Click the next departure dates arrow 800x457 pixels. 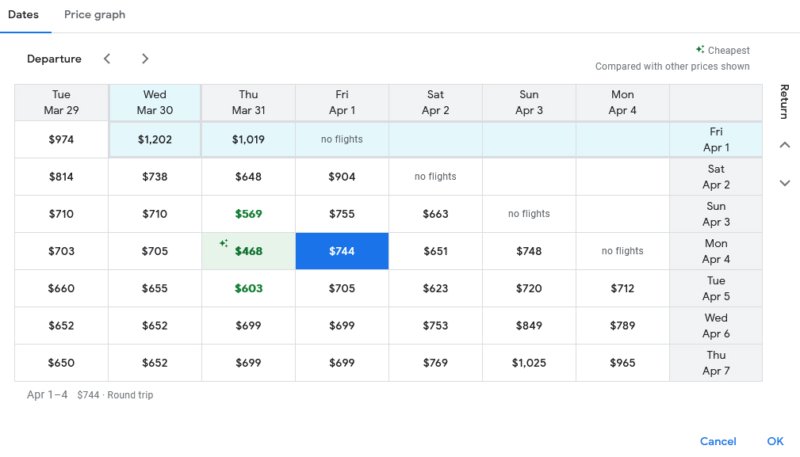[145, 59]
